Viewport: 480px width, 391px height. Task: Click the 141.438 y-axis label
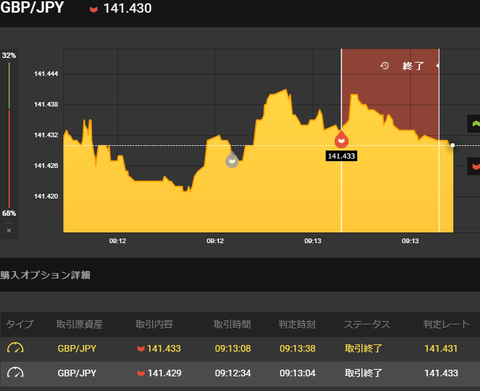(x=46, y=105)
